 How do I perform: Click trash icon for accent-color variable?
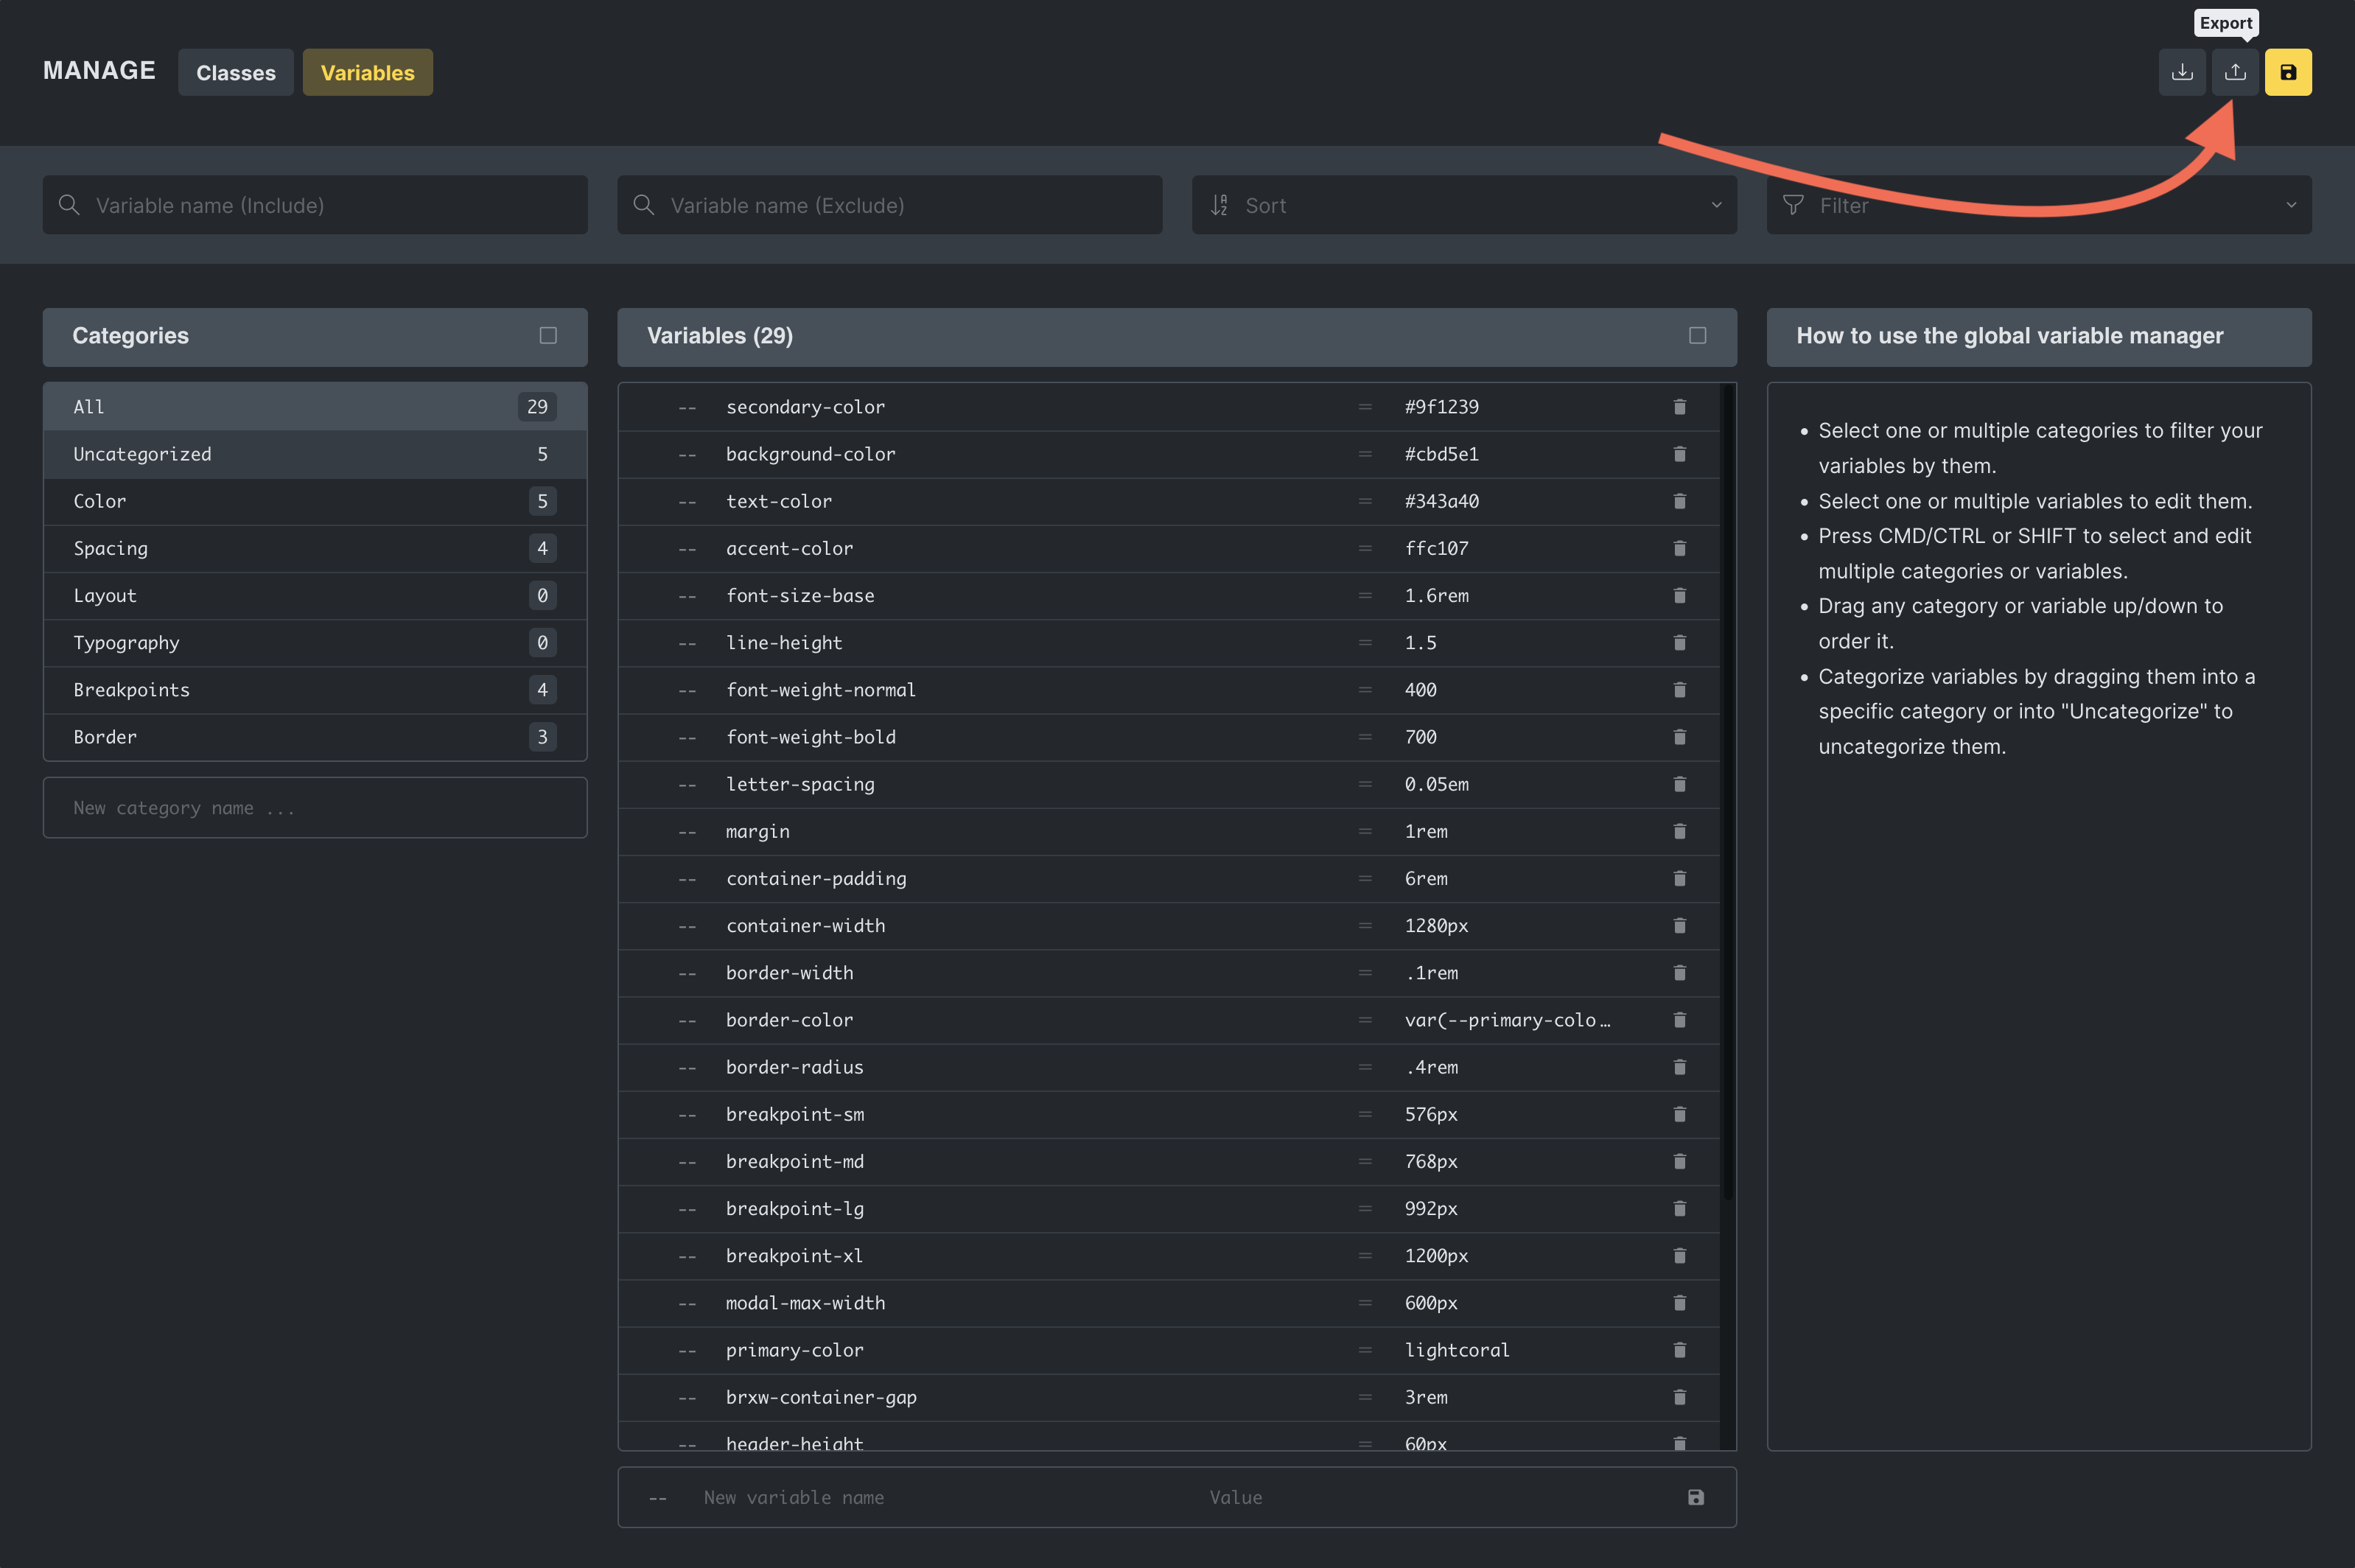[x=1679, y=548]
